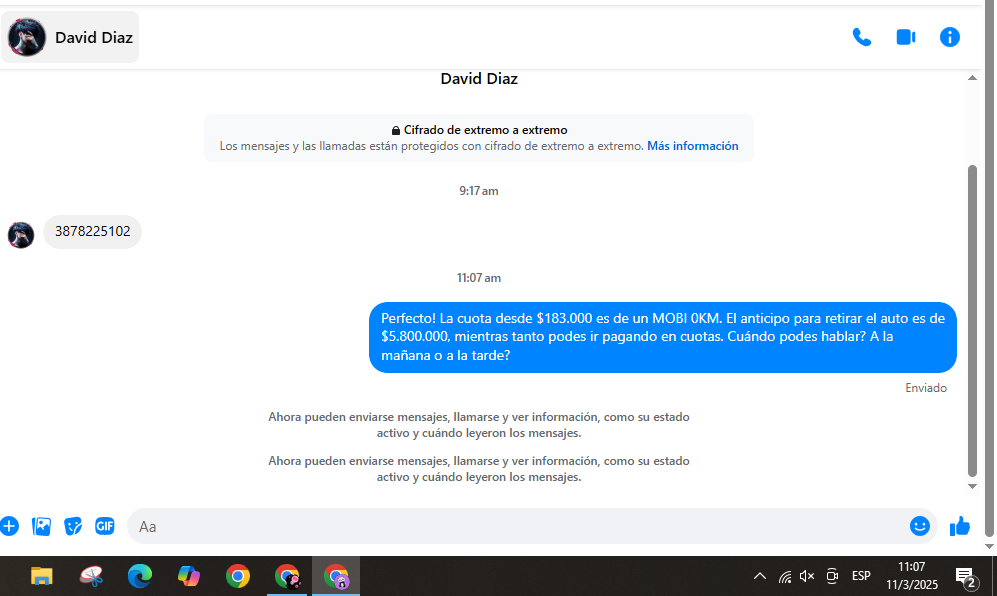Attach a photo using the image icon
This screenshot has height=596, width=997.
tap(41, 527)
